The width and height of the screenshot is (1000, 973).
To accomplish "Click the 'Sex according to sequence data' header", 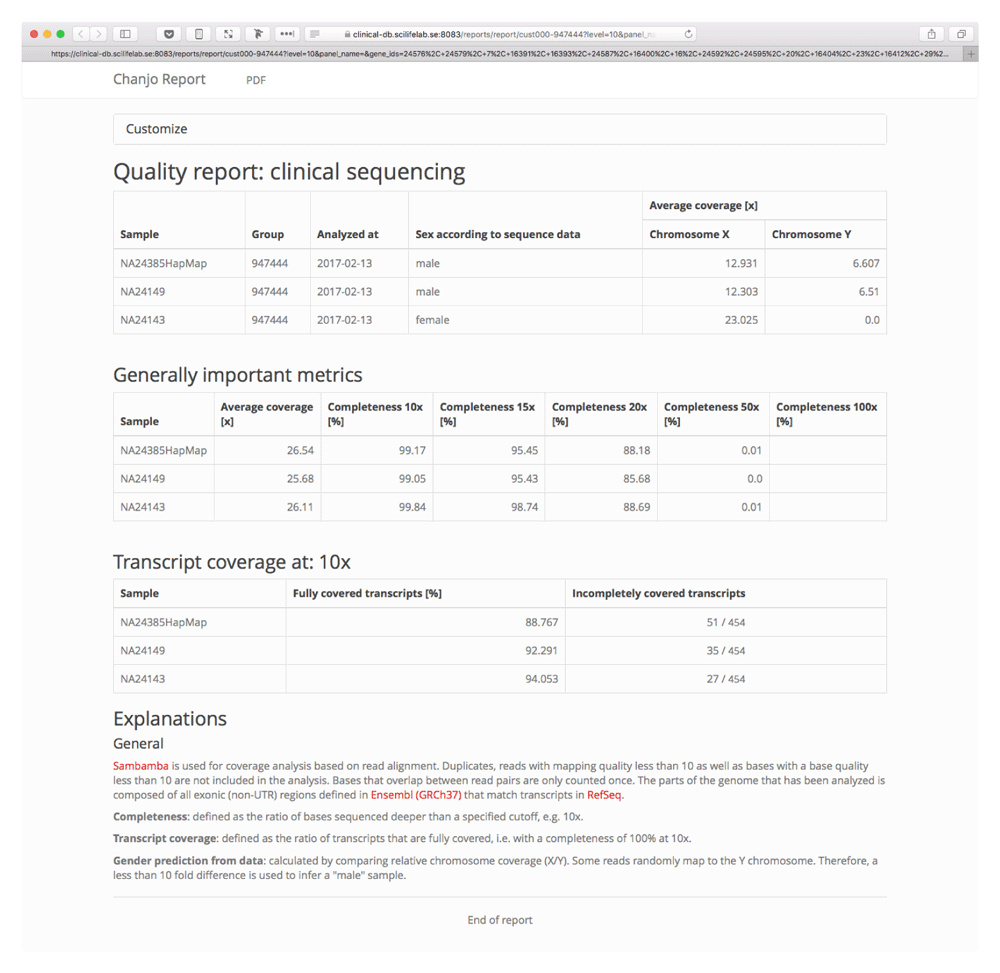I will tap(497, 234).
